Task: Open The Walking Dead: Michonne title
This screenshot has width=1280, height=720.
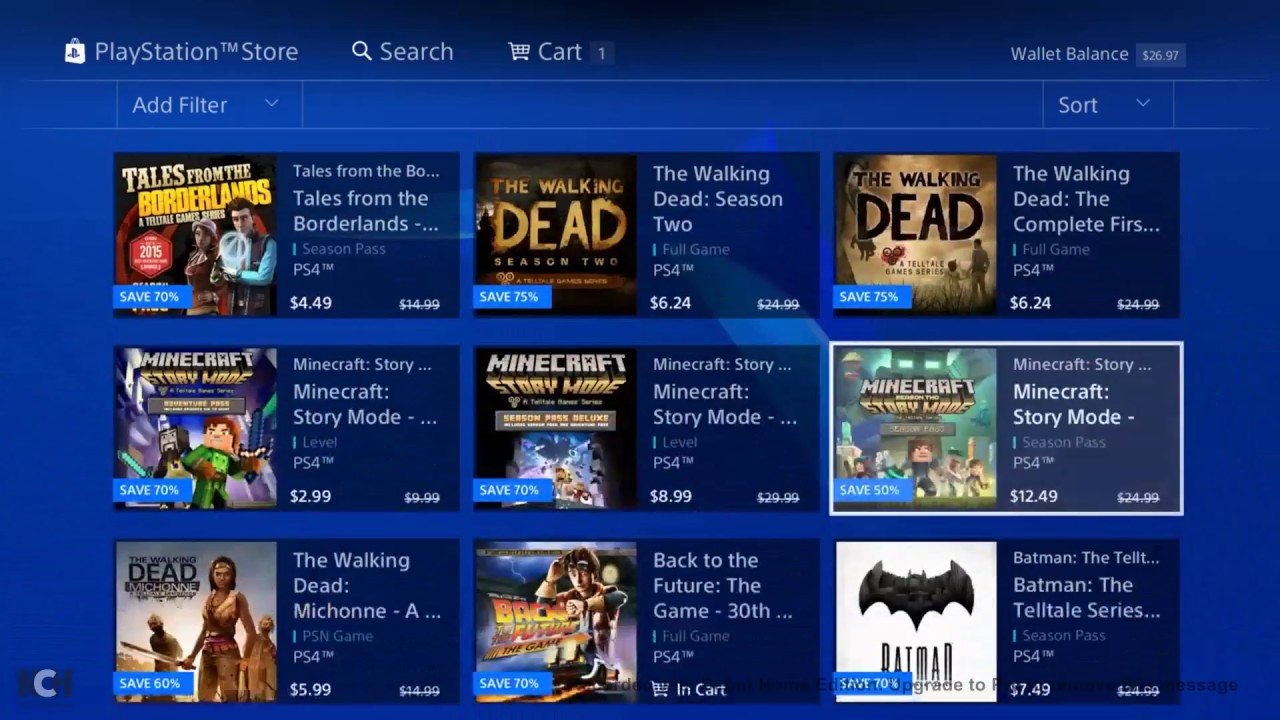Action: pyautogui.click(x=369, y=585)
